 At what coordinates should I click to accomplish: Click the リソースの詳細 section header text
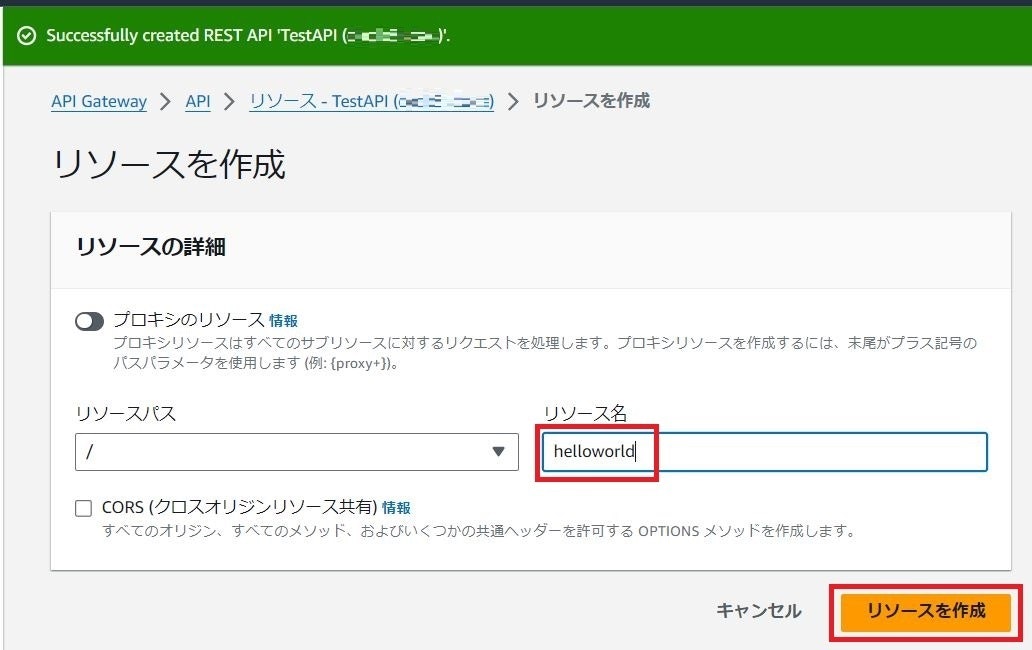151,247
